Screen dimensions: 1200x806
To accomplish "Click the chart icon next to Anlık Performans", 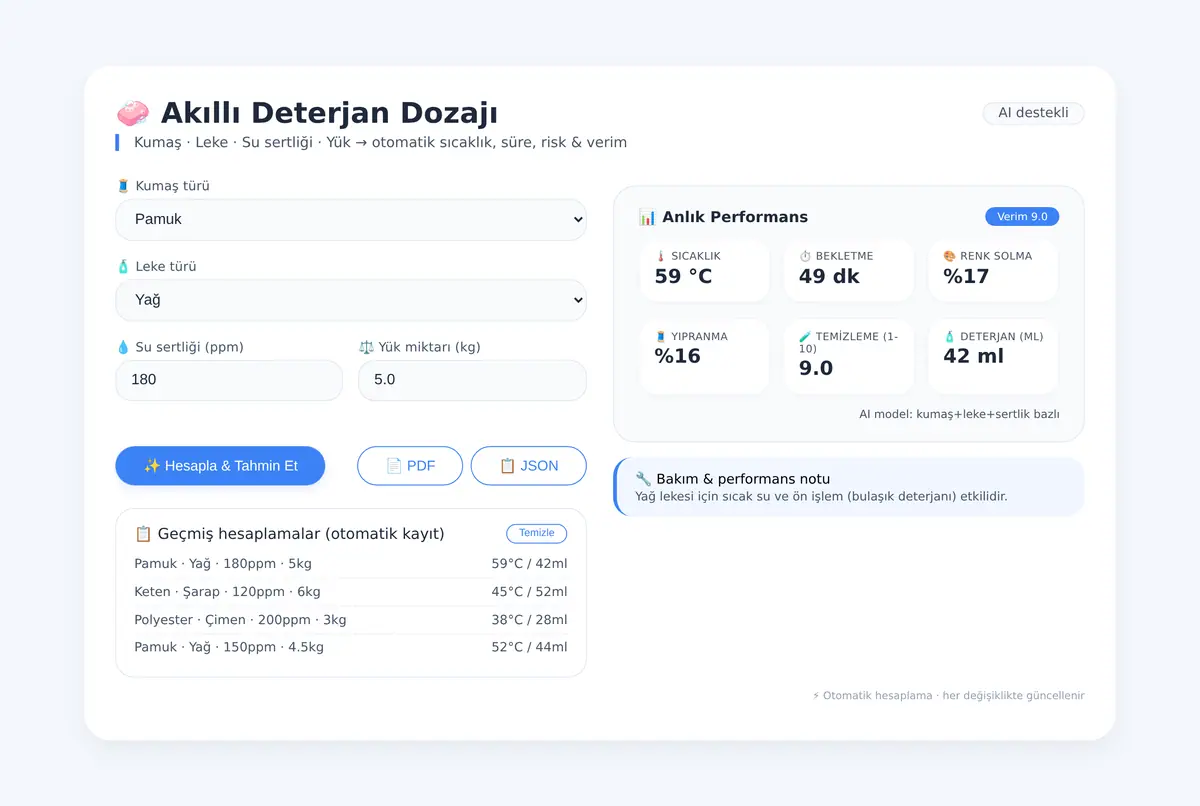I will coord(647,217).
